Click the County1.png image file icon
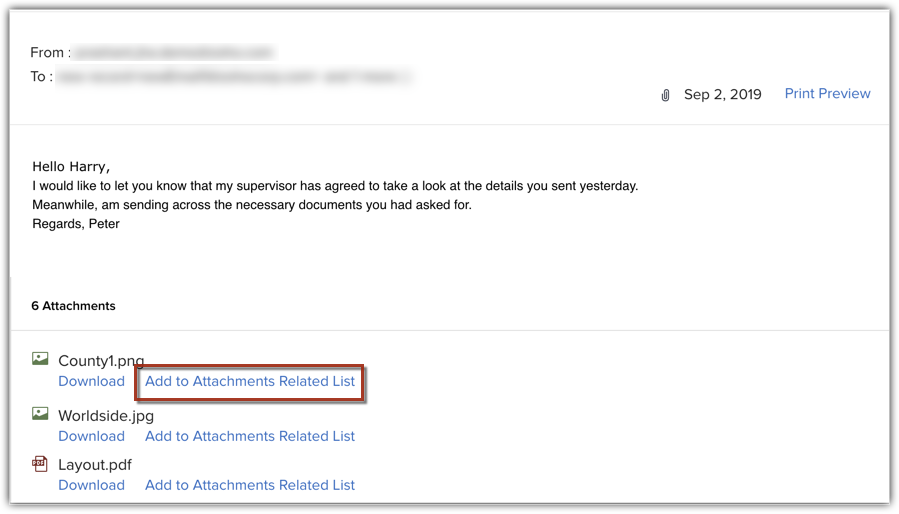Viewport: 899px width, 514px height. tap(40, 359)
